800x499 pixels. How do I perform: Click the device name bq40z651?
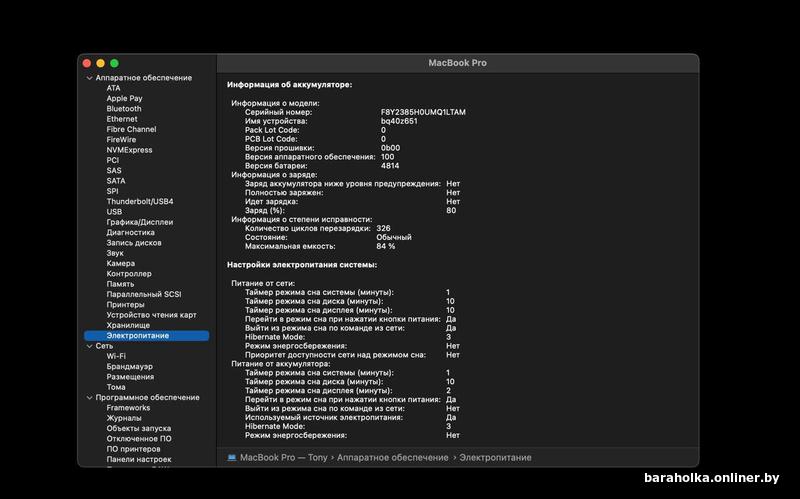click(x=399, y=121)
